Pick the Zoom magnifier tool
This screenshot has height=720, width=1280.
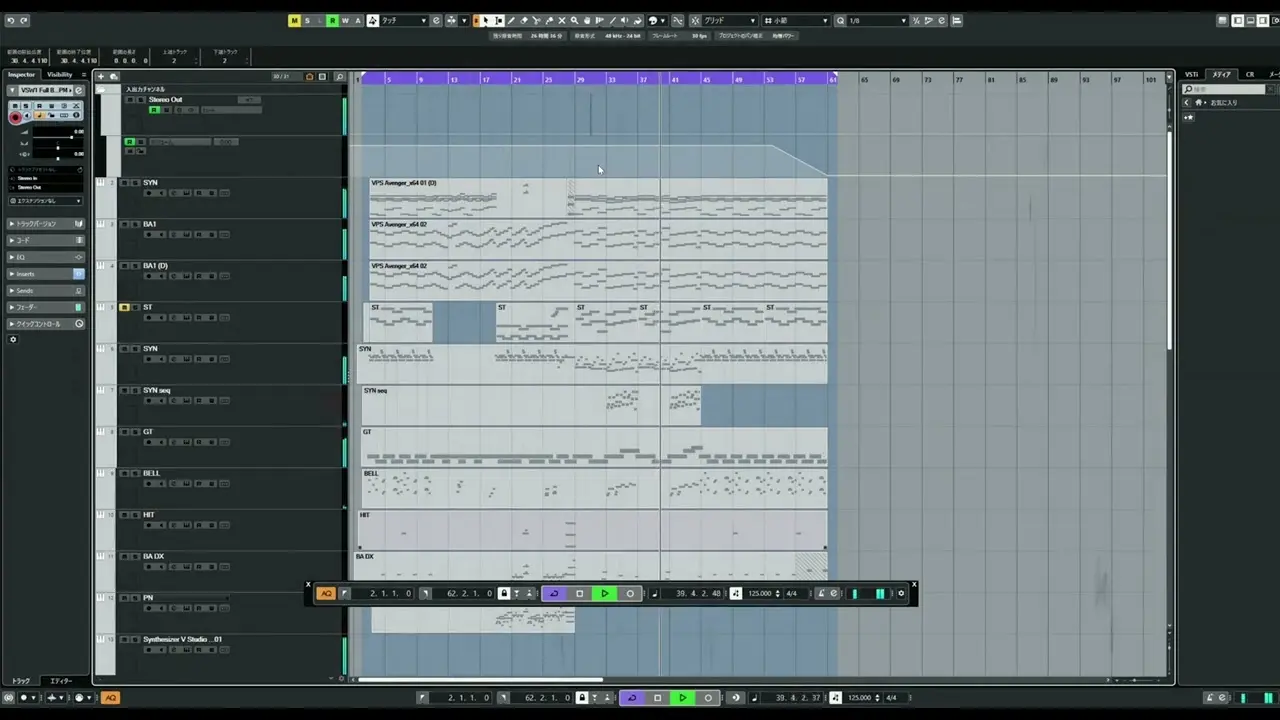click(574, 20)
